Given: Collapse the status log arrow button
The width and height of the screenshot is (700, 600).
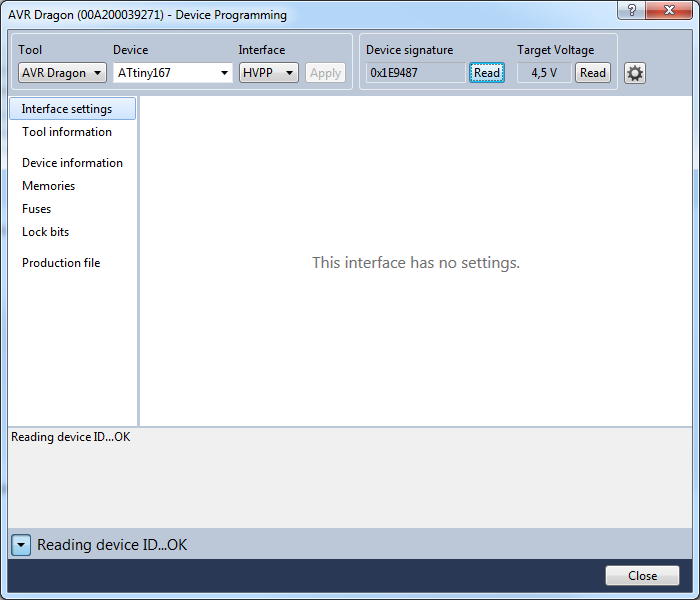Looking at the screenshot, I should [21, 545].
